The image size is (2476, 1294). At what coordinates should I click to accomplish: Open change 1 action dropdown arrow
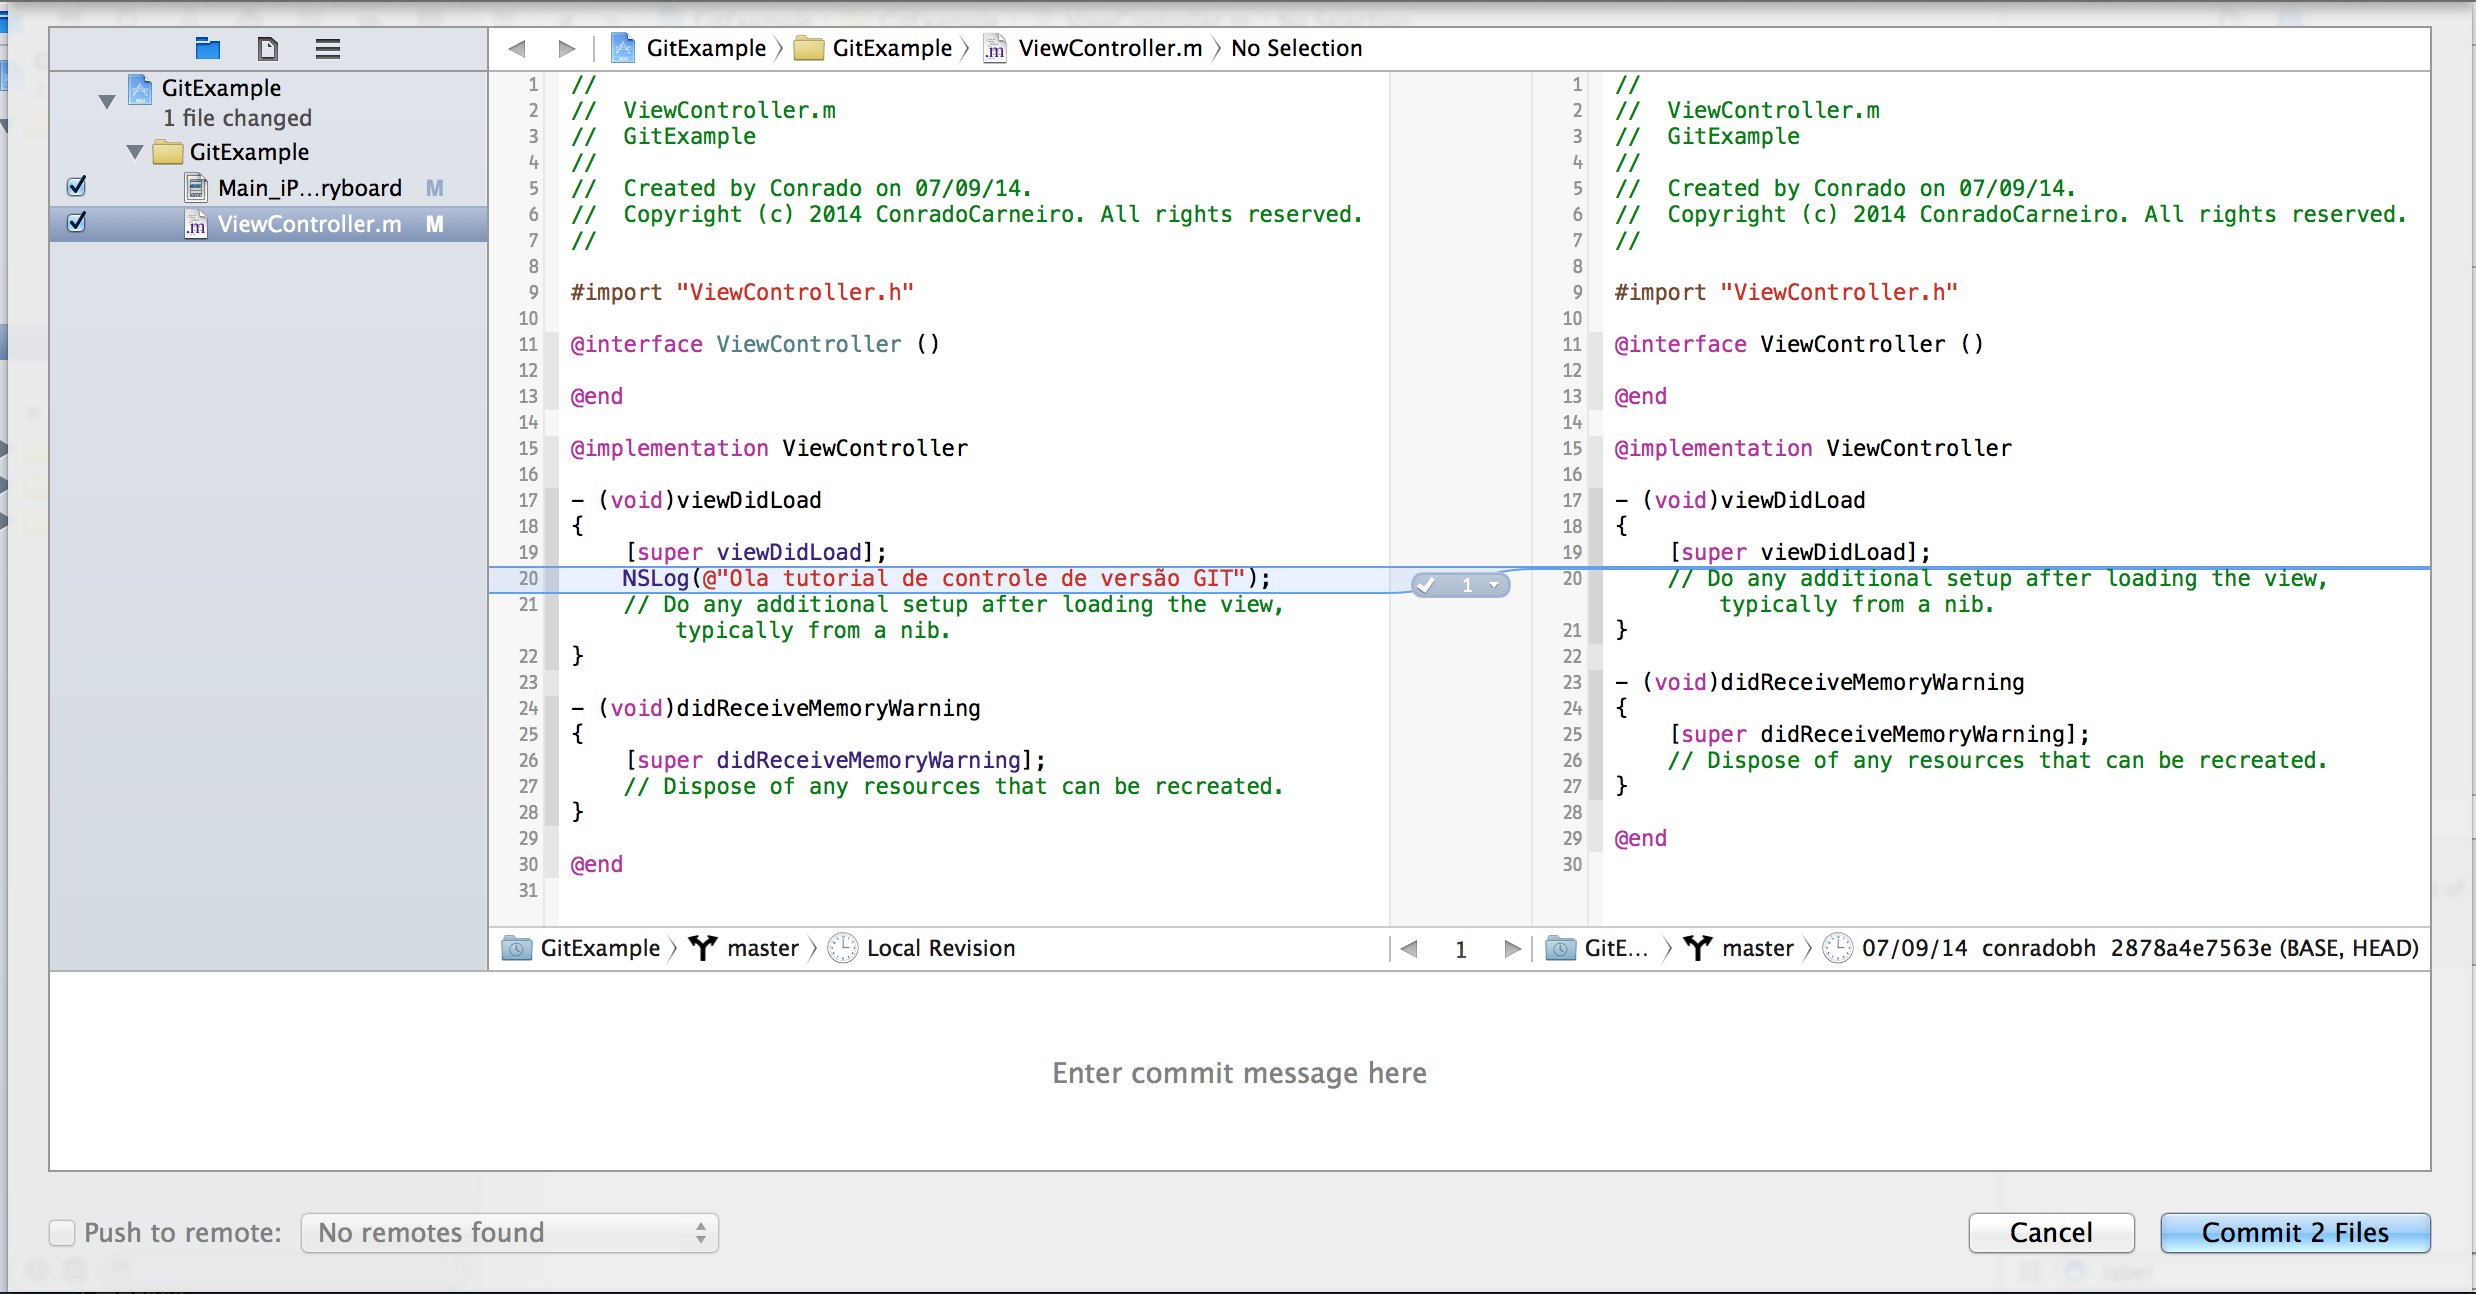point(1494,585)
